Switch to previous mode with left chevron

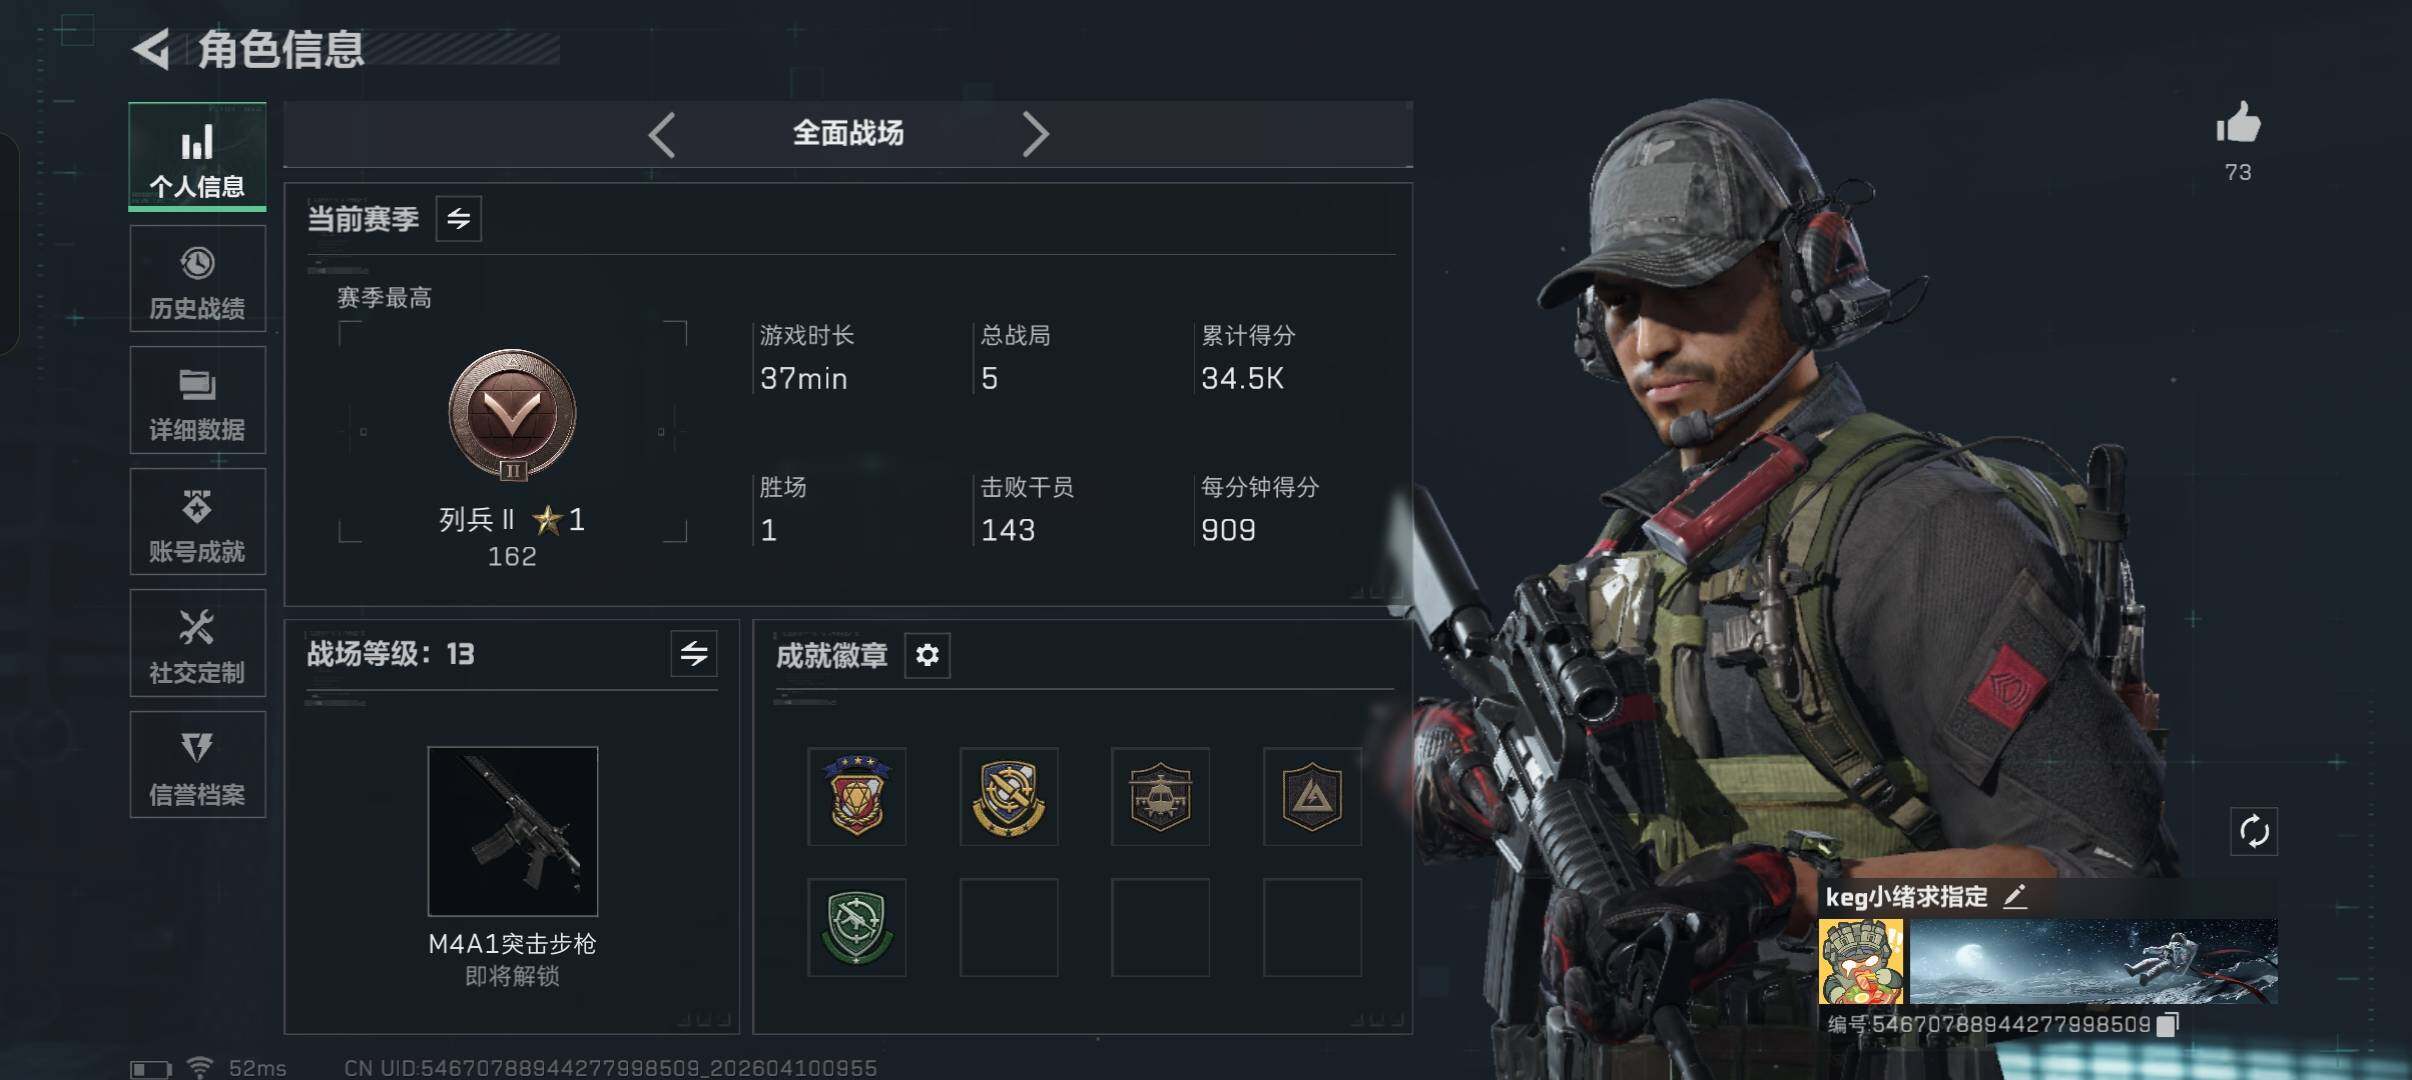pos(662,134)
